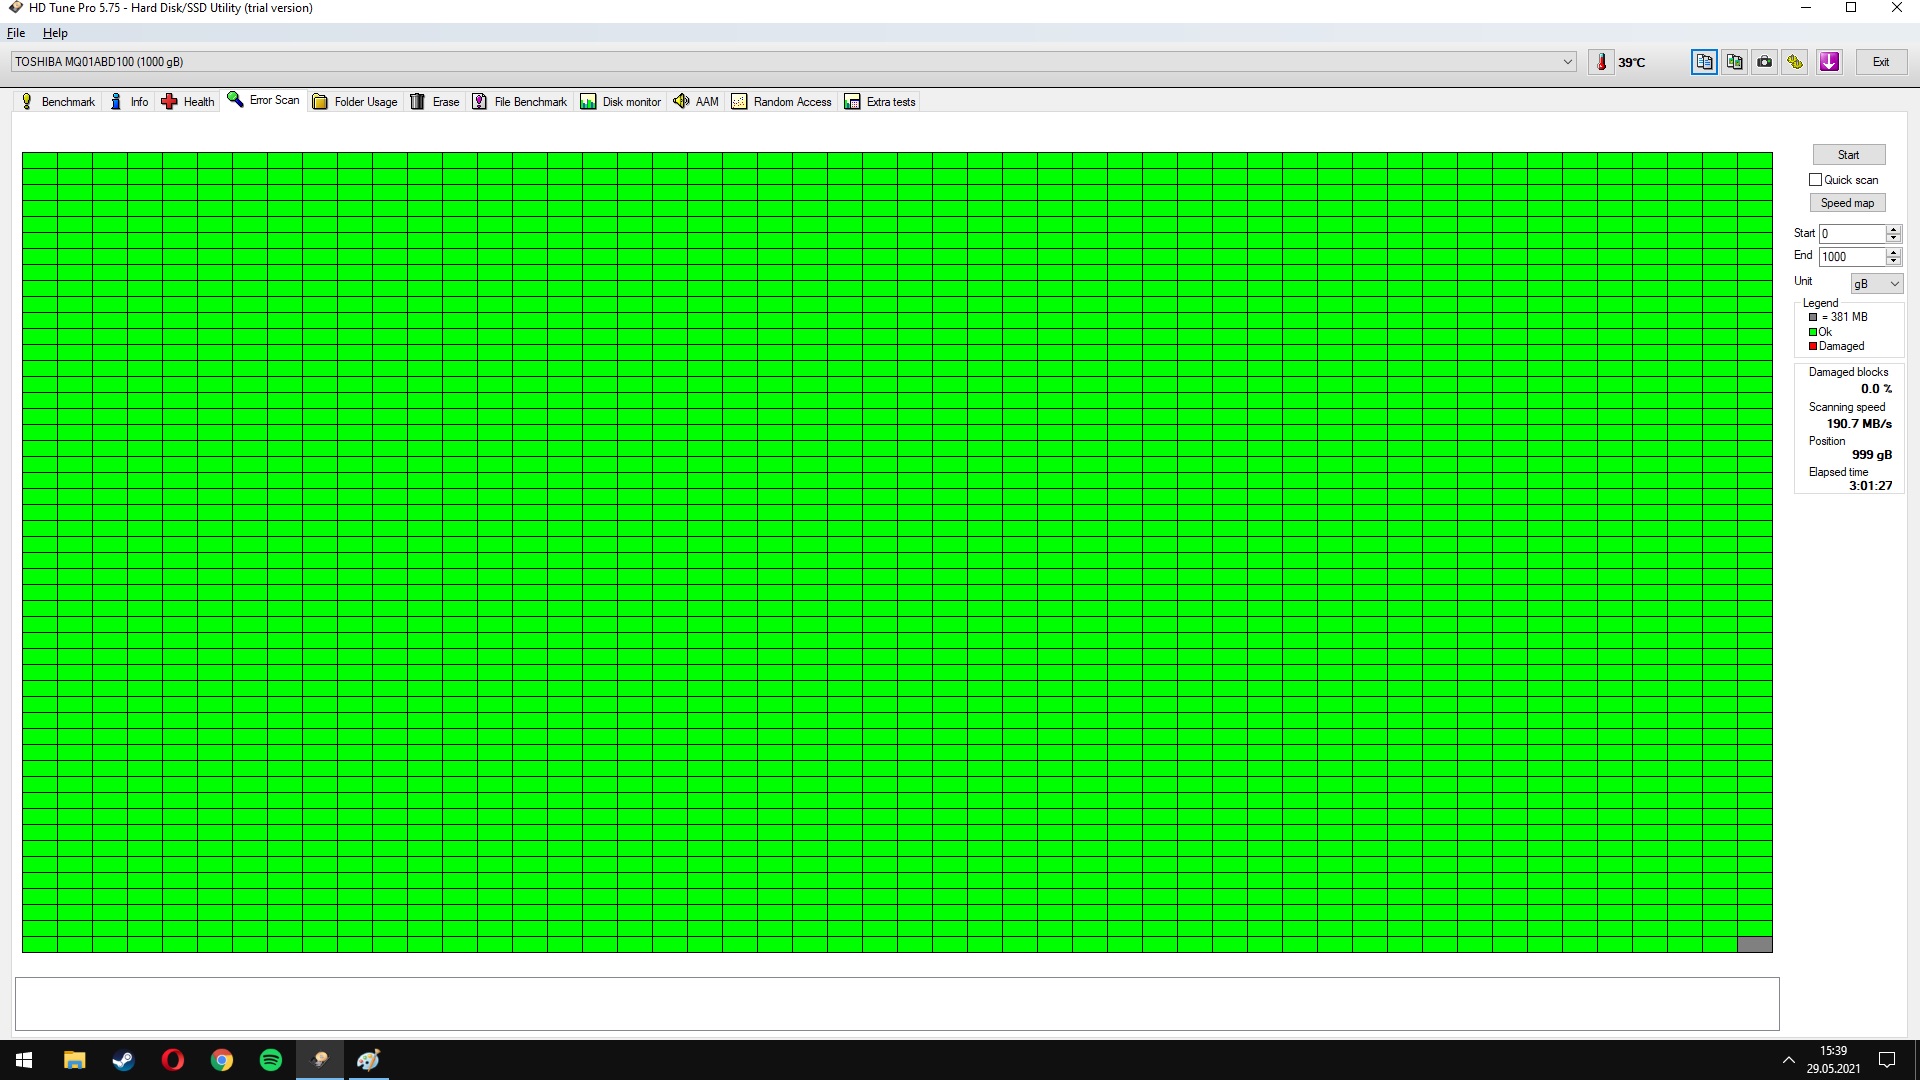Switch to the Extra tests tab
Screen dimensions: 1920x1080
(880, 102)
